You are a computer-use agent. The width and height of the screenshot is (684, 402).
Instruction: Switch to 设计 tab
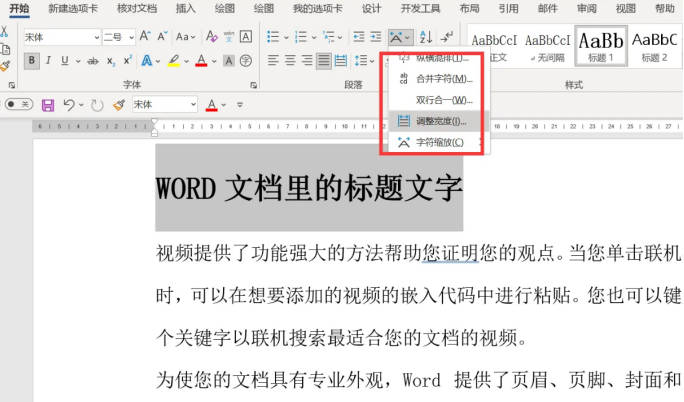pyautogui.click(x=372, y=8)
